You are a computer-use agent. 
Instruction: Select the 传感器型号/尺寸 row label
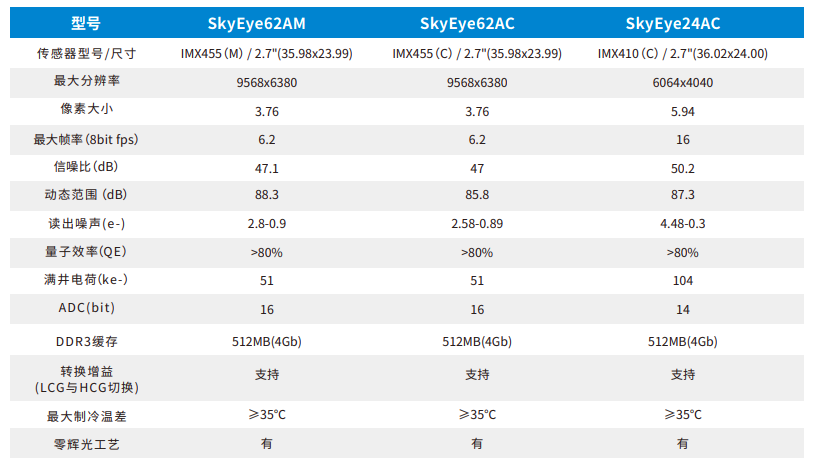click(87, 53)
